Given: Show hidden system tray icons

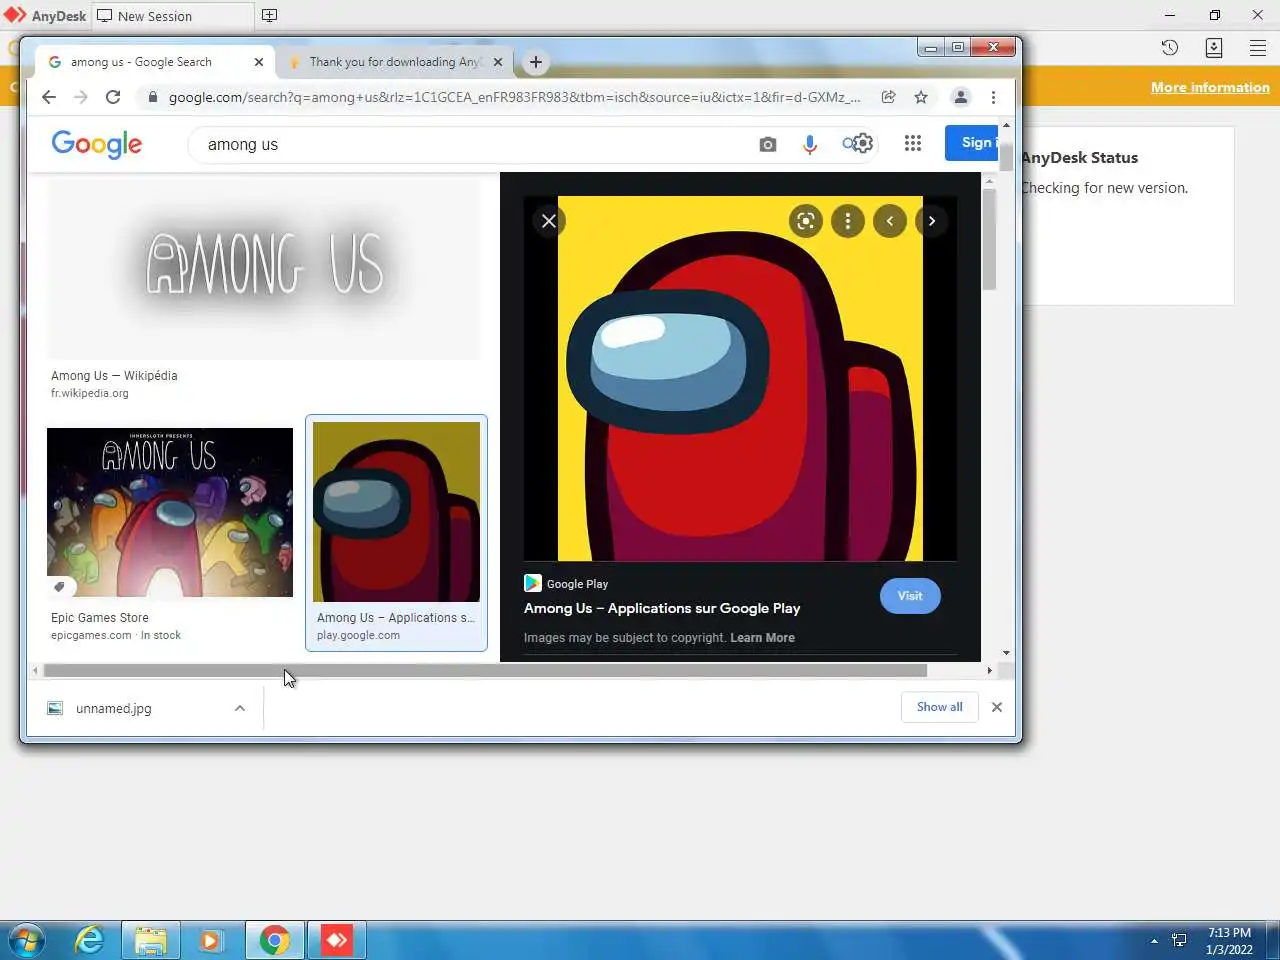Looking at the screenshot, I should point(1154,941).
